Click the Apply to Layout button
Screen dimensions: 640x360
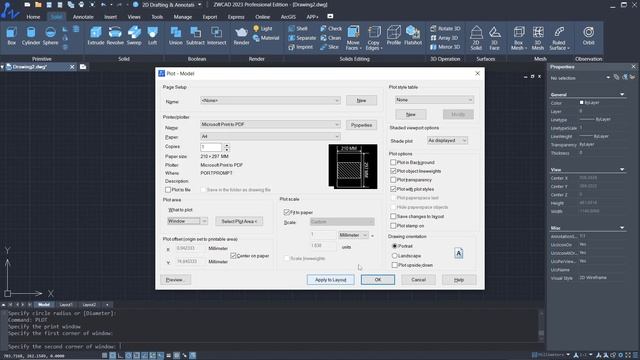(331, 280)
